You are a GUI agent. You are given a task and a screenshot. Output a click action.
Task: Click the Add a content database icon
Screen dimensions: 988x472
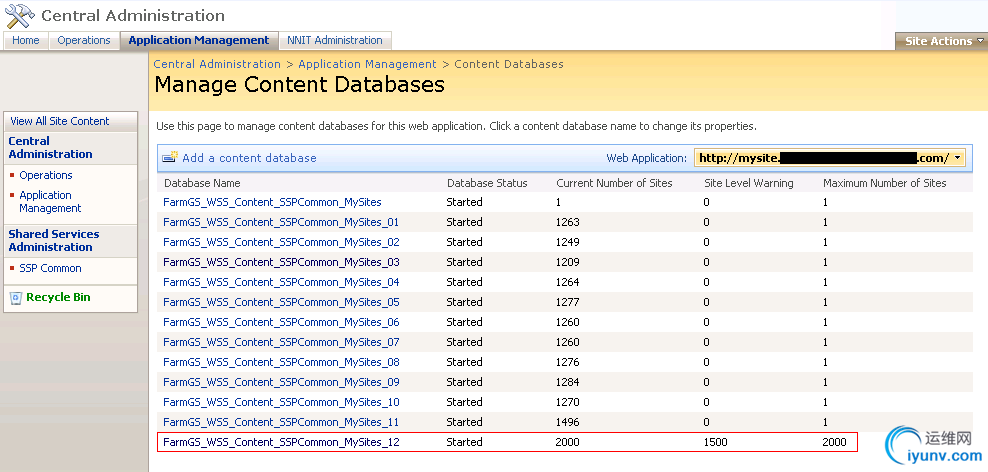click(170, 158)
